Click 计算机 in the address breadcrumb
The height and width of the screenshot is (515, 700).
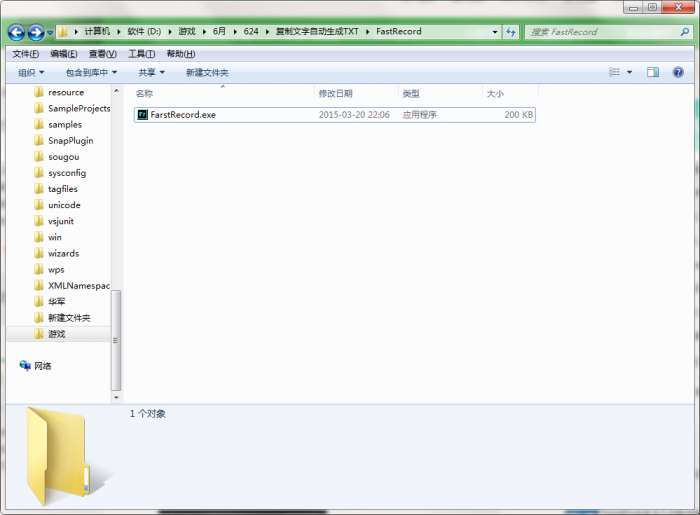[x=97, y=32]
